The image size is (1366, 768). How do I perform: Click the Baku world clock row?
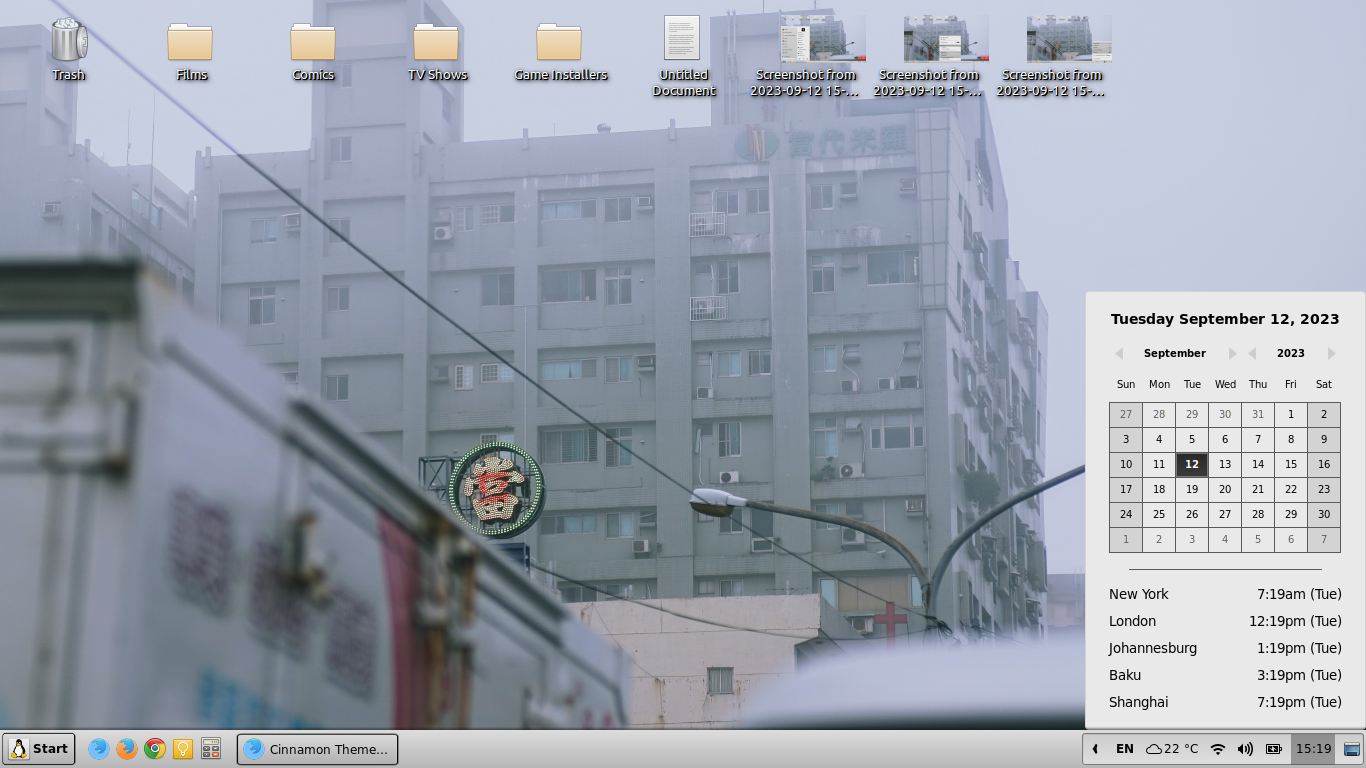[1225, 675]
